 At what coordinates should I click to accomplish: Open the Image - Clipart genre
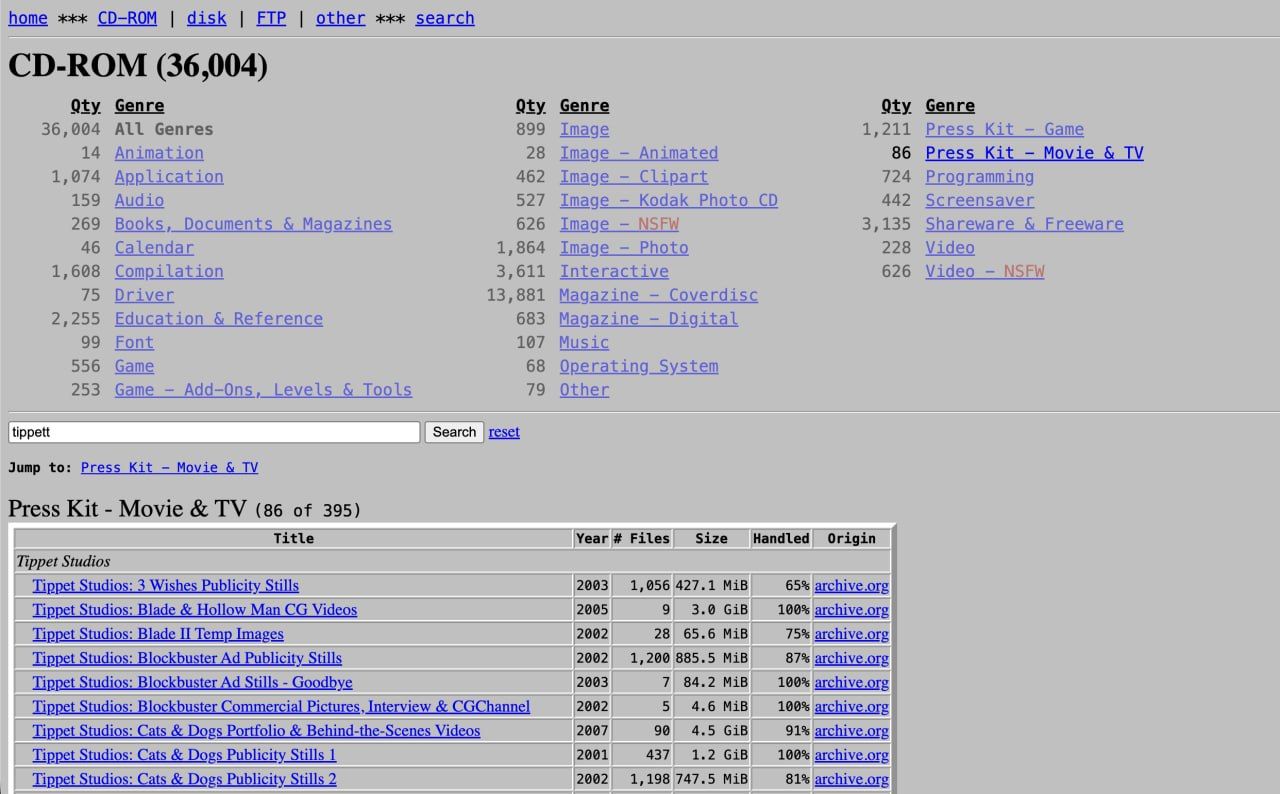click(x=634, y=177)
